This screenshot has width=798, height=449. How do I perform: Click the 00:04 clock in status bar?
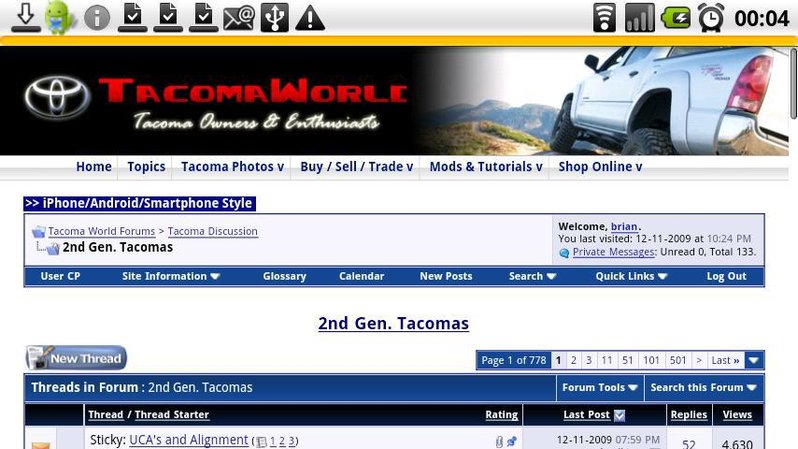click(x=761, y=18)
